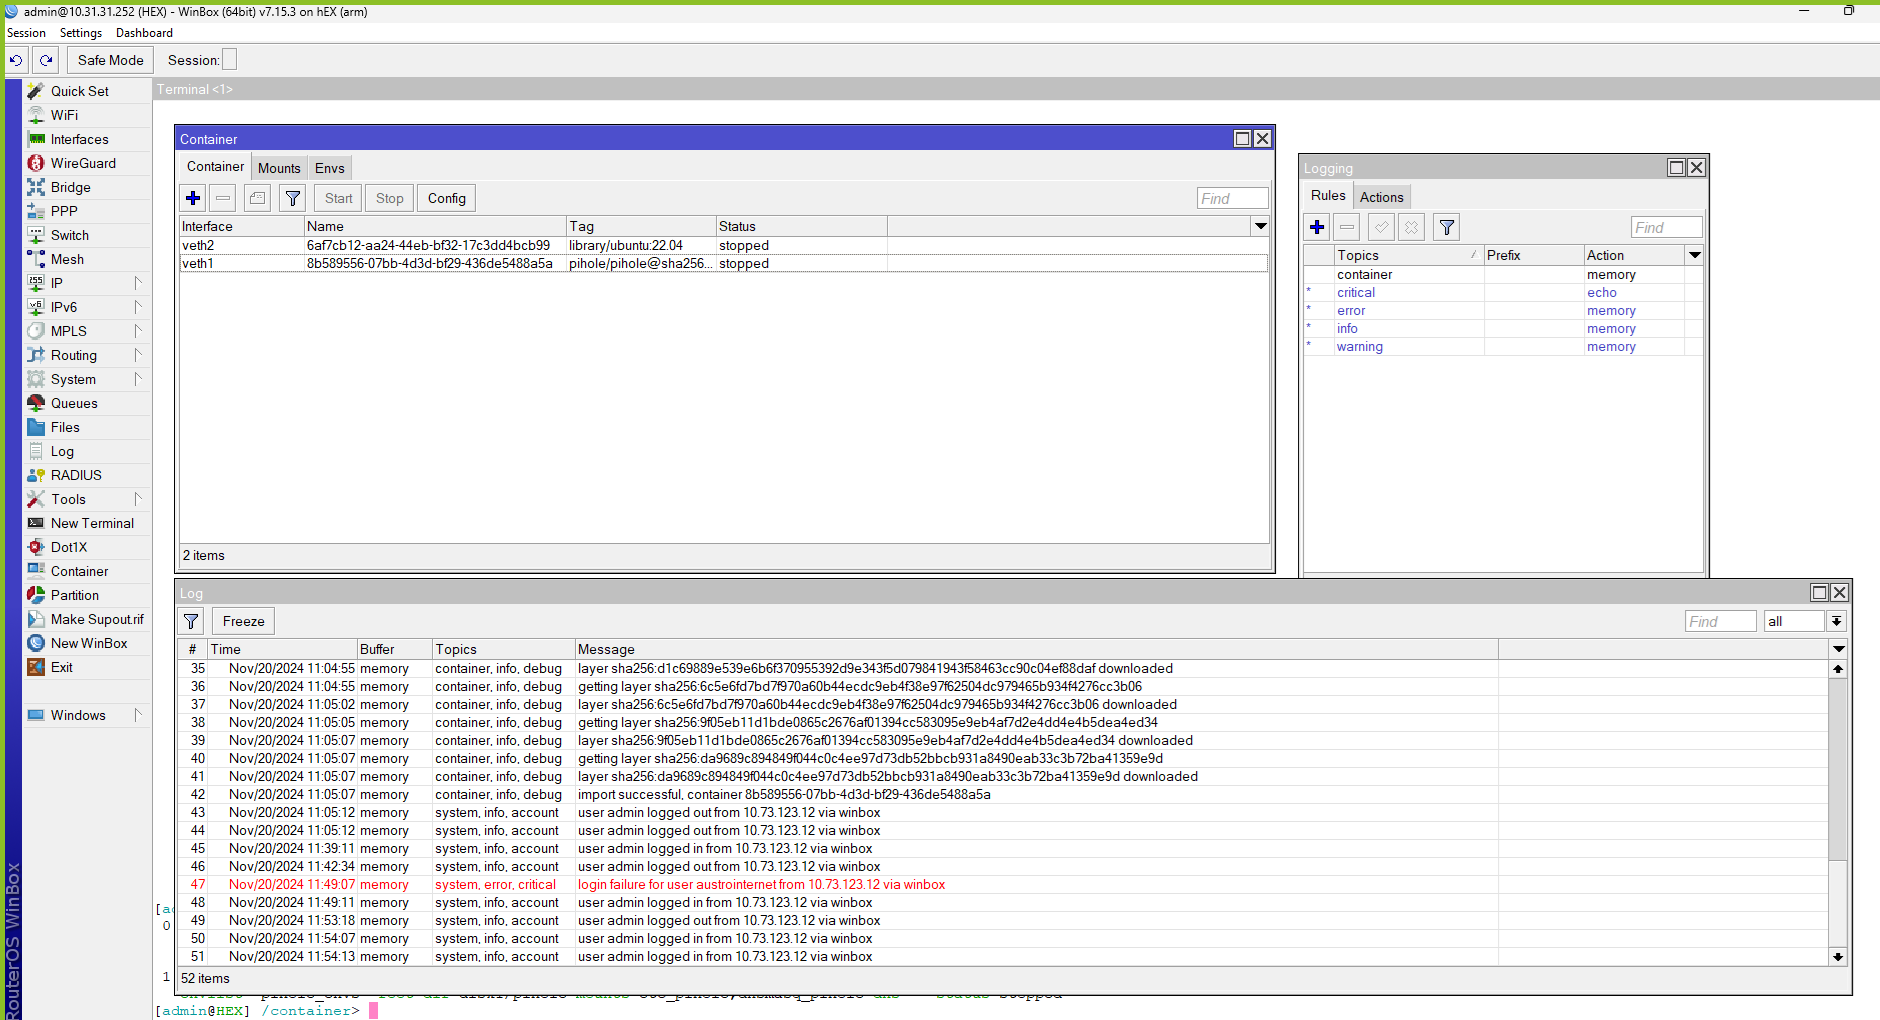
Task: Open the filter in the Container window
Action: click(x=292, y=198)
